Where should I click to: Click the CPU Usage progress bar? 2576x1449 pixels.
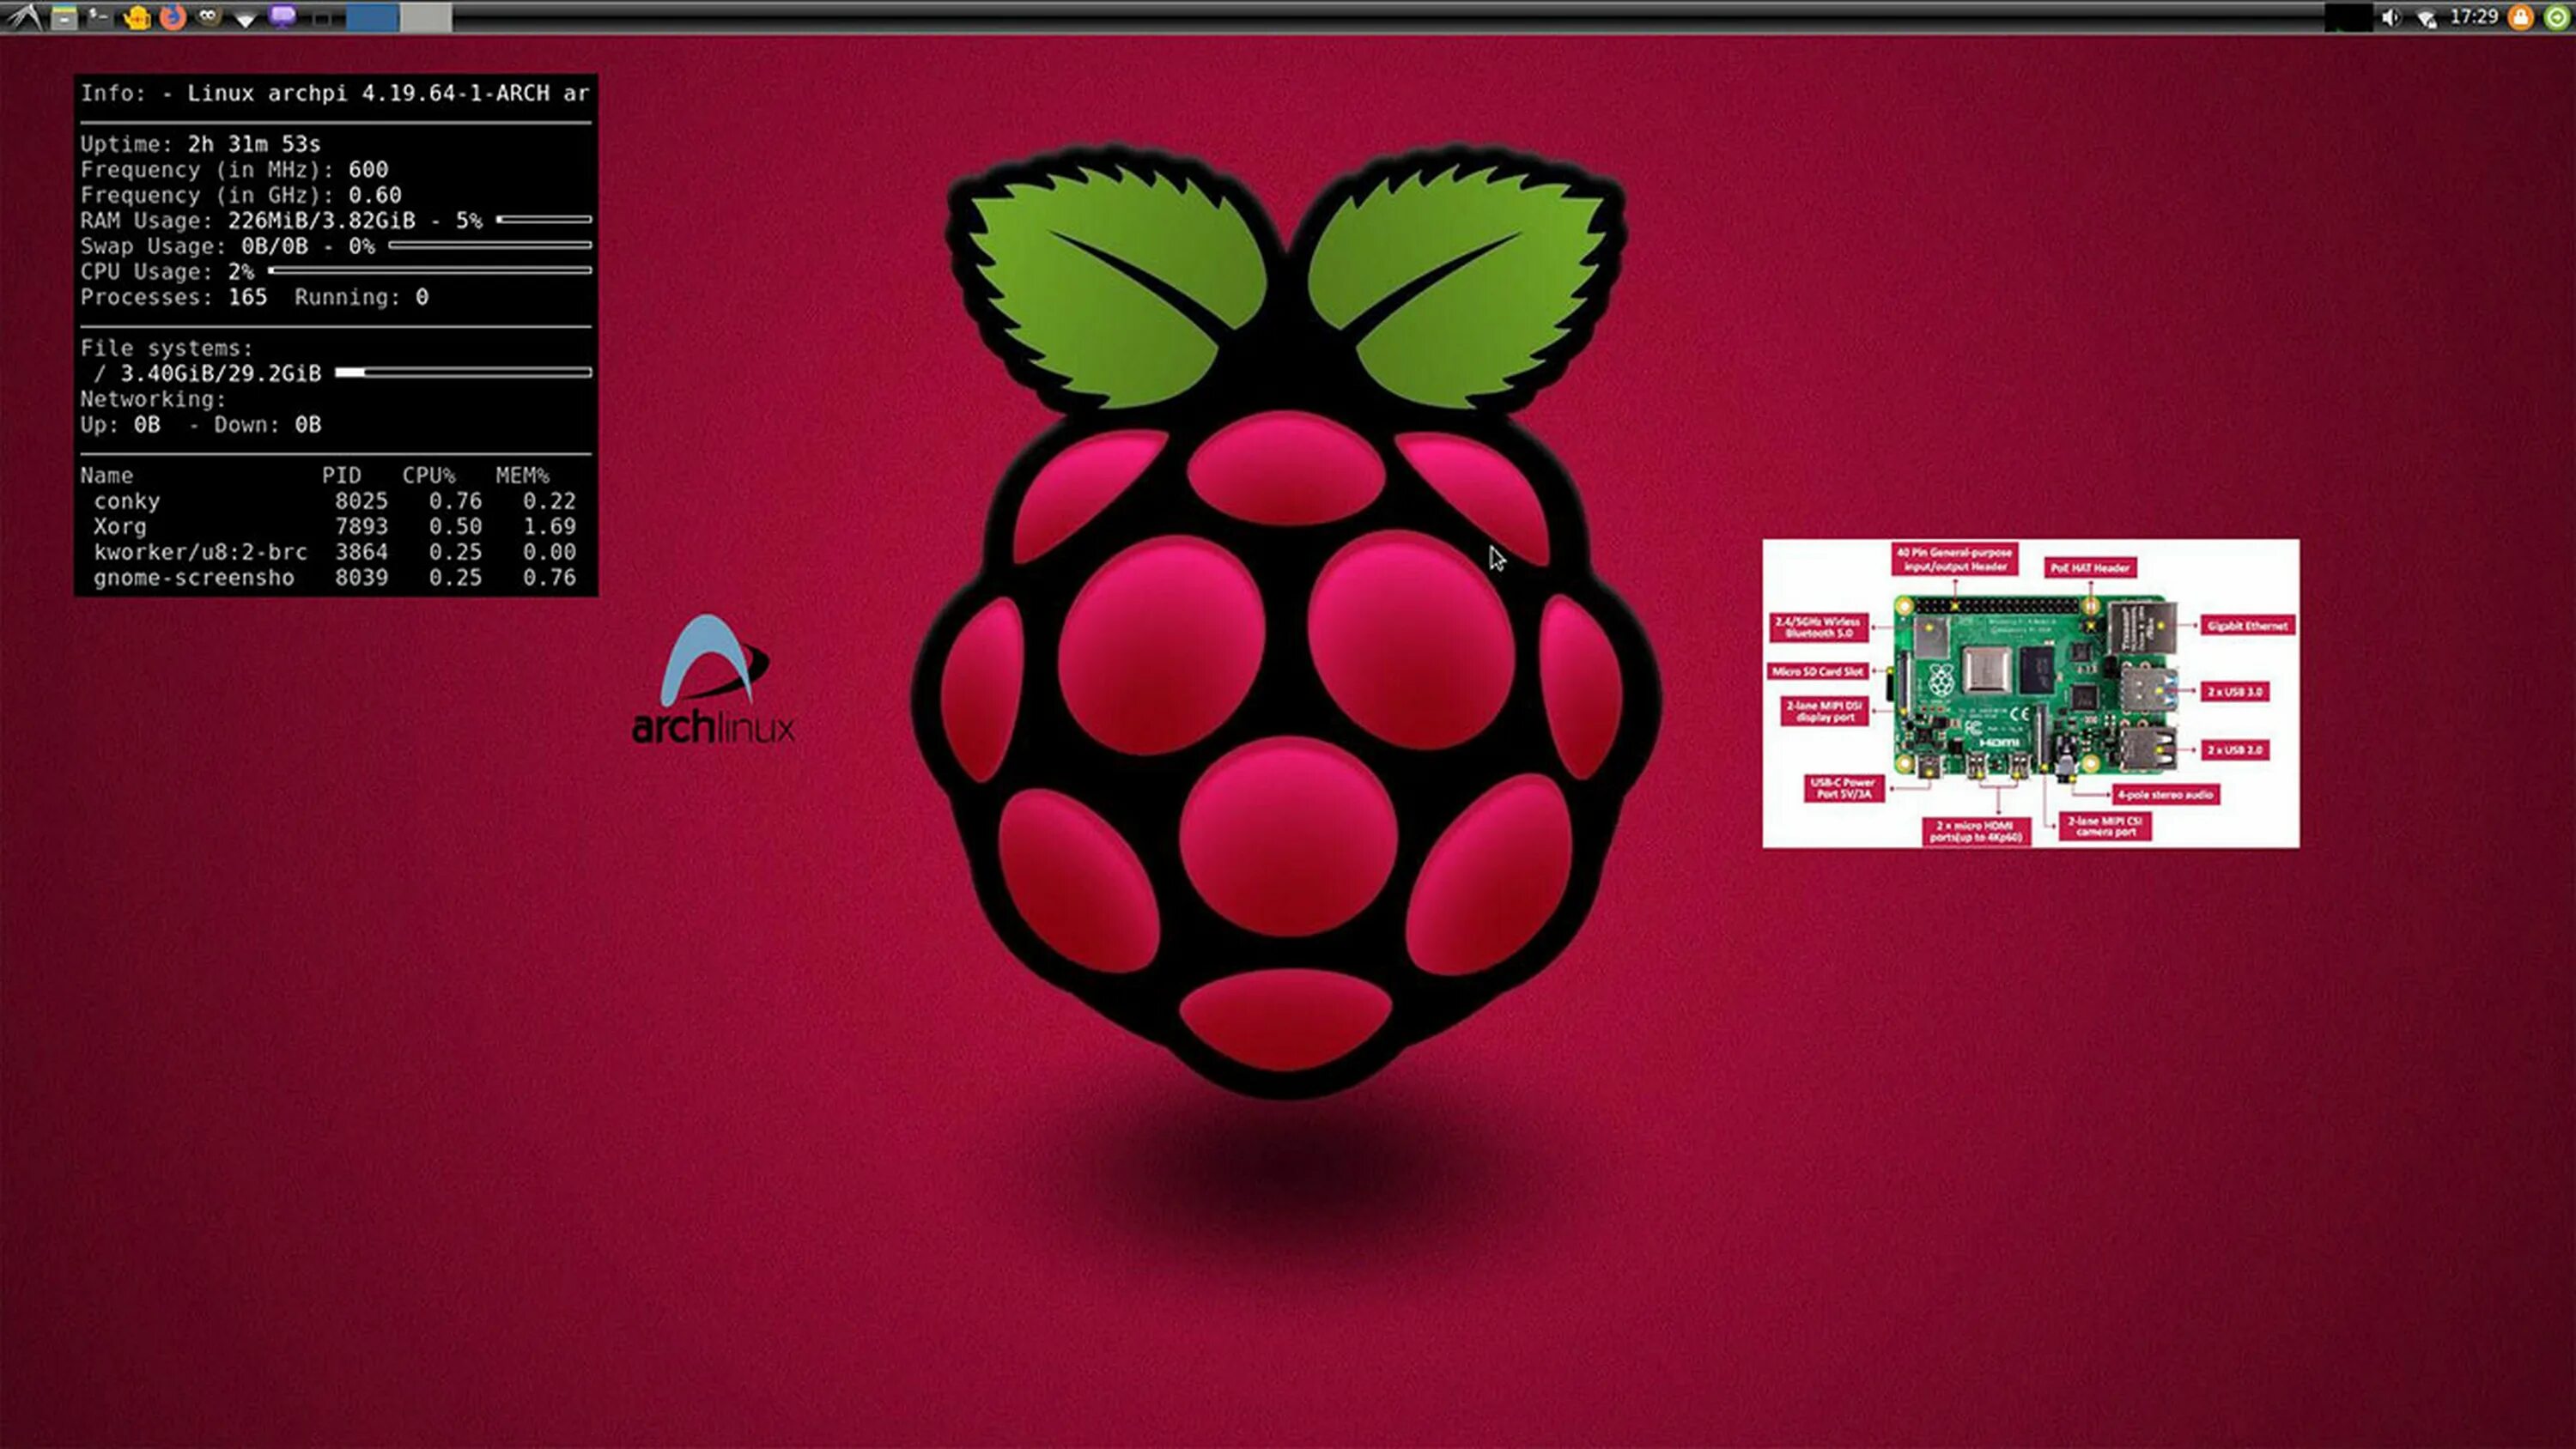point(430,270)
